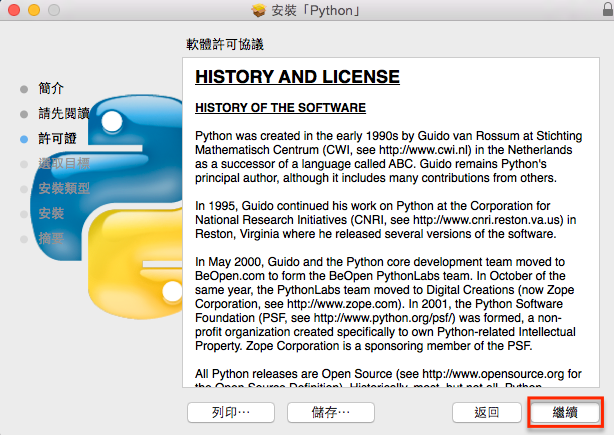This screenshot has width=614, height=435.
Task: Click the package icon next to the window title
Action: click(x=258, y=10)
